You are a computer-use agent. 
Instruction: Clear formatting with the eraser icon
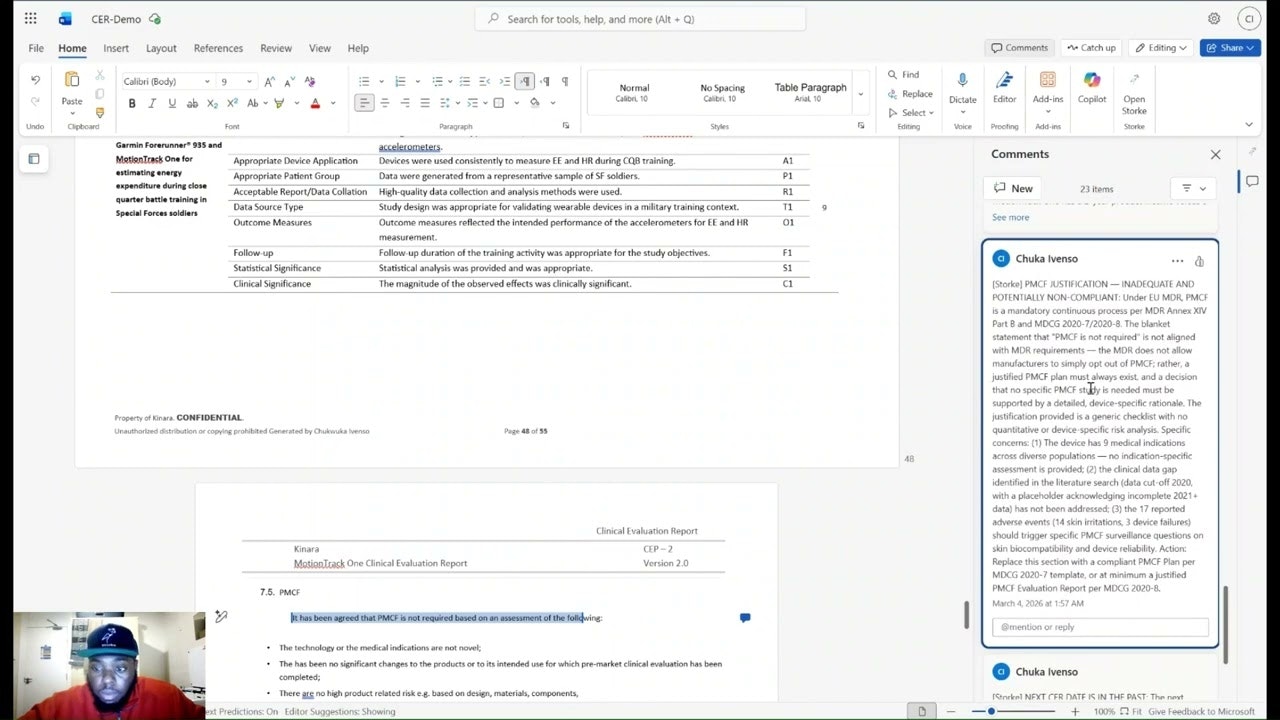point(310,82)
